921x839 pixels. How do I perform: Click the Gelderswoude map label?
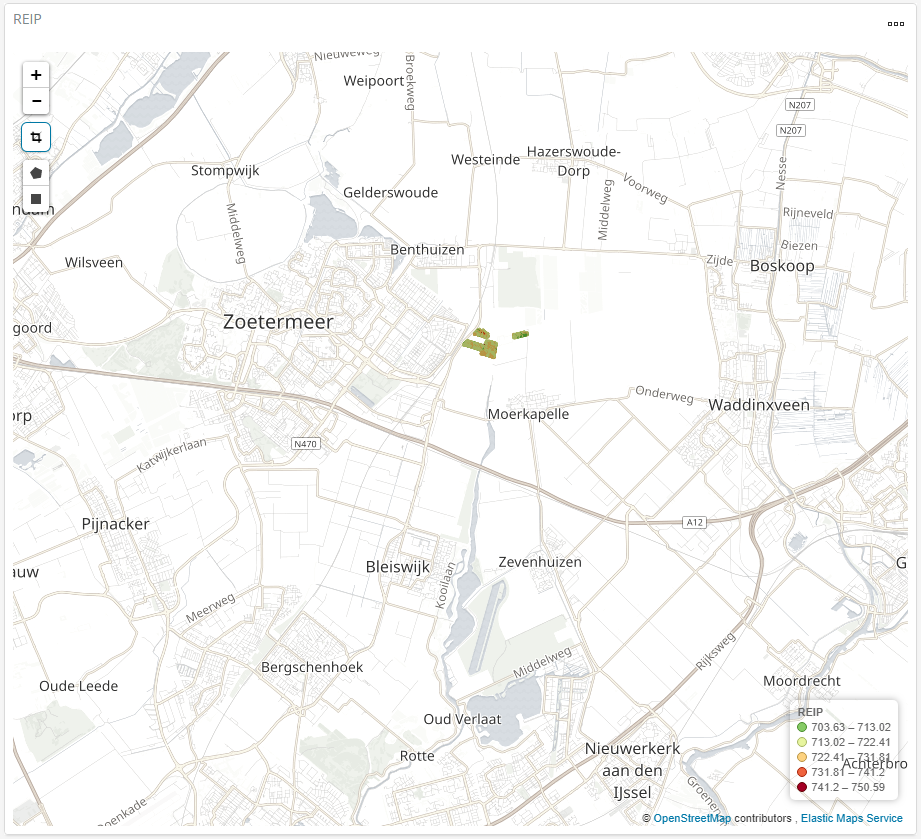pyautogui.click(x=391, y=193)
